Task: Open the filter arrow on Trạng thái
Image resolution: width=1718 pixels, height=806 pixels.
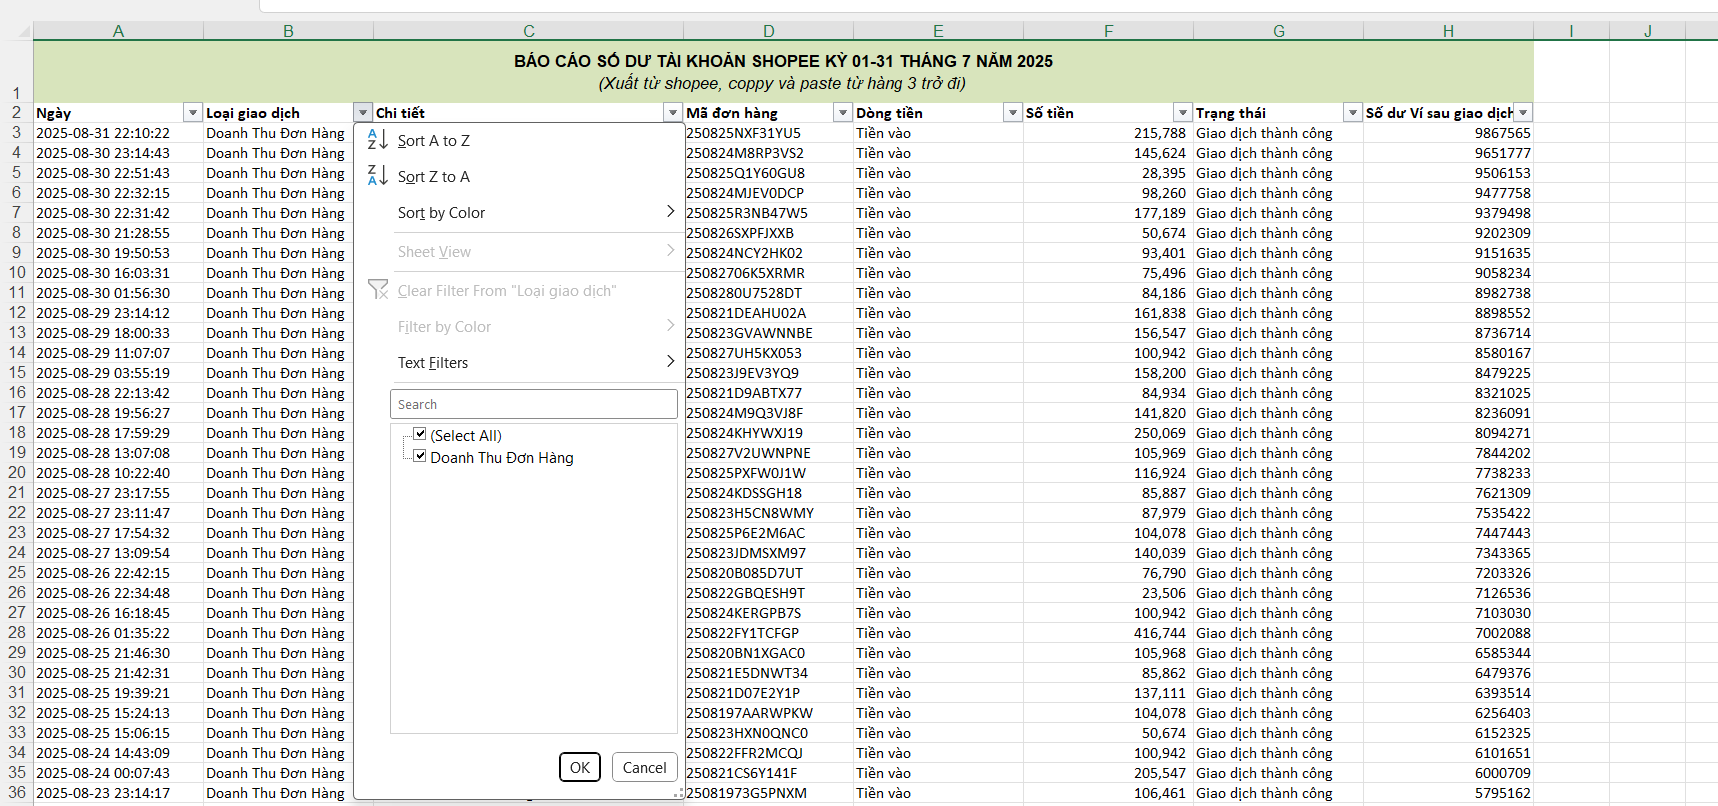Action: click(x=1353, y=113)
